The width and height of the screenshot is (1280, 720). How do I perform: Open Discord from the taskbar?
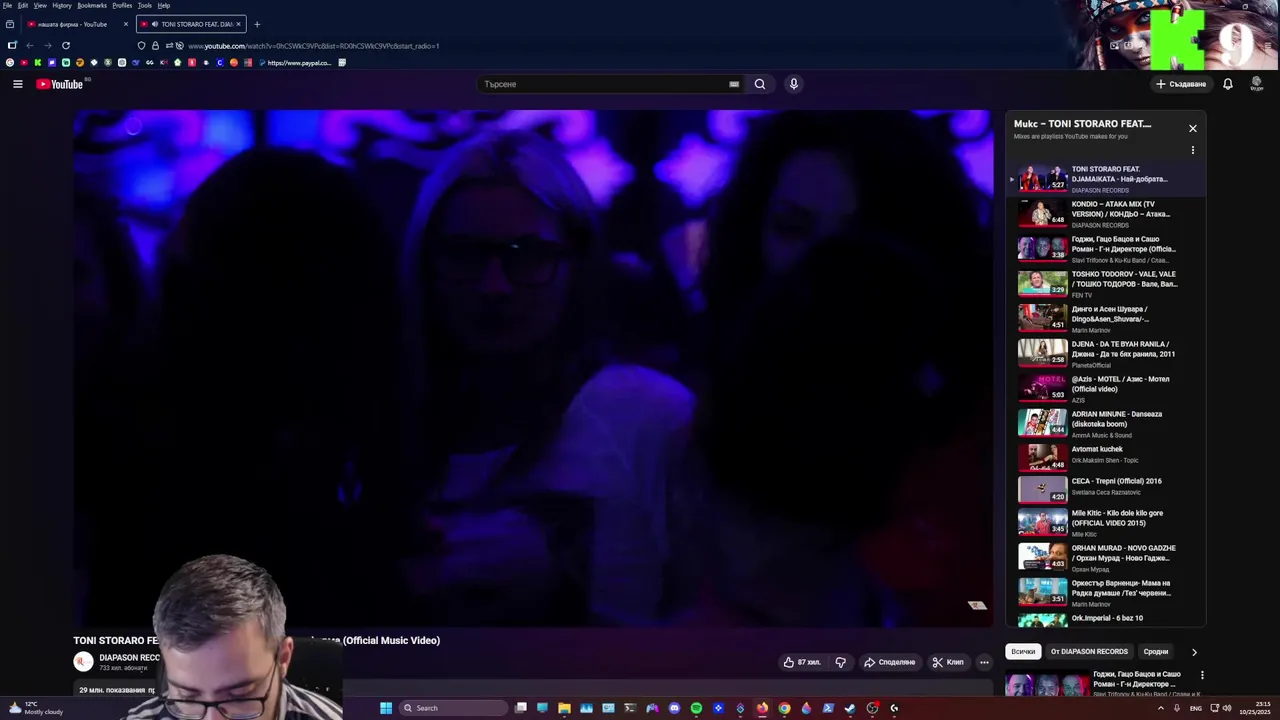[674, 708]
